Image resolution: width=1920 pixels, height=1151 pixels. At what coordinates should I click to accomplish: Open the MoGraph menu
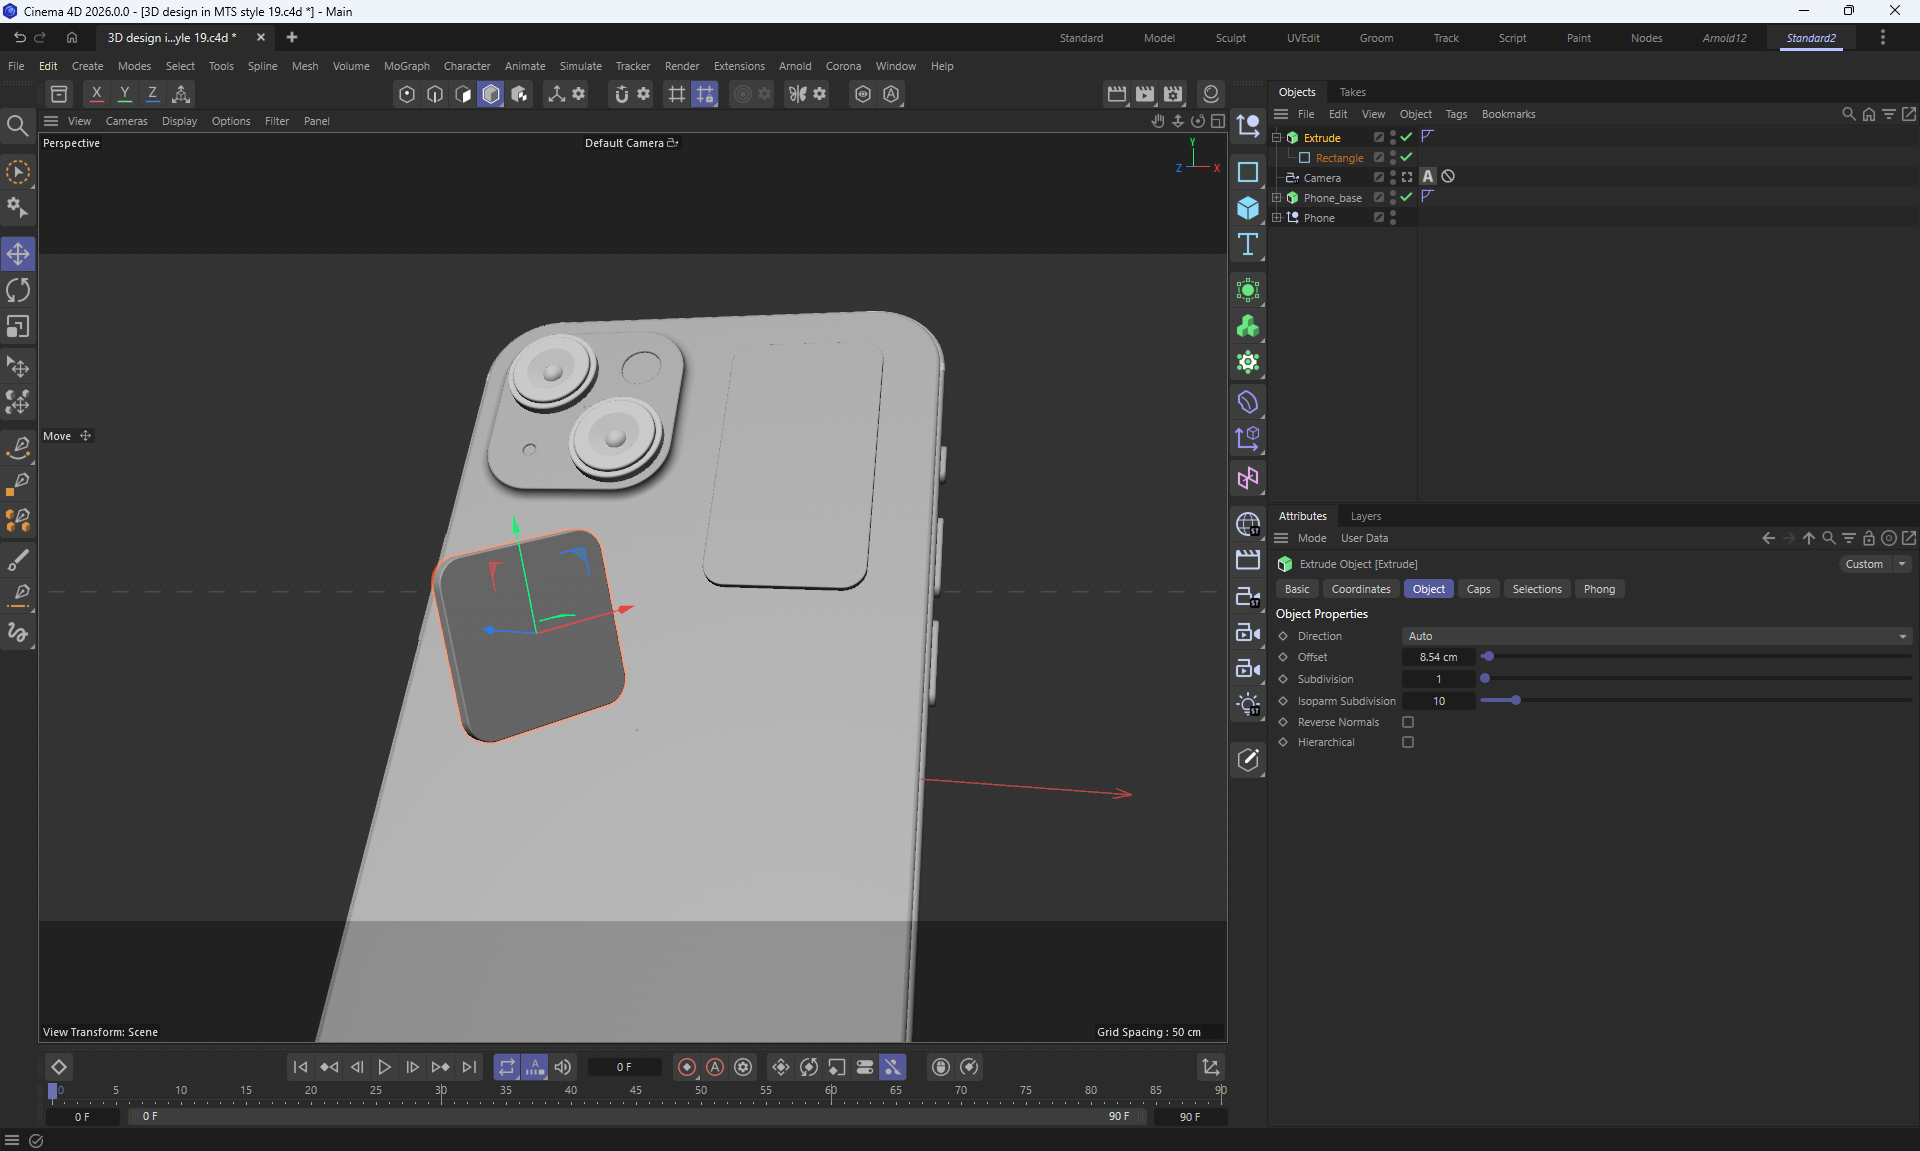406,66
